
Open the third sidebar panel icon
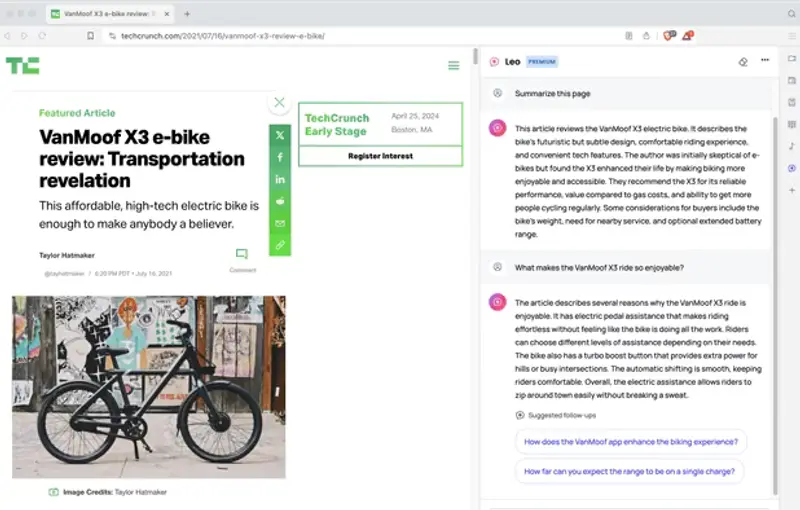click(x=791, y=102)
